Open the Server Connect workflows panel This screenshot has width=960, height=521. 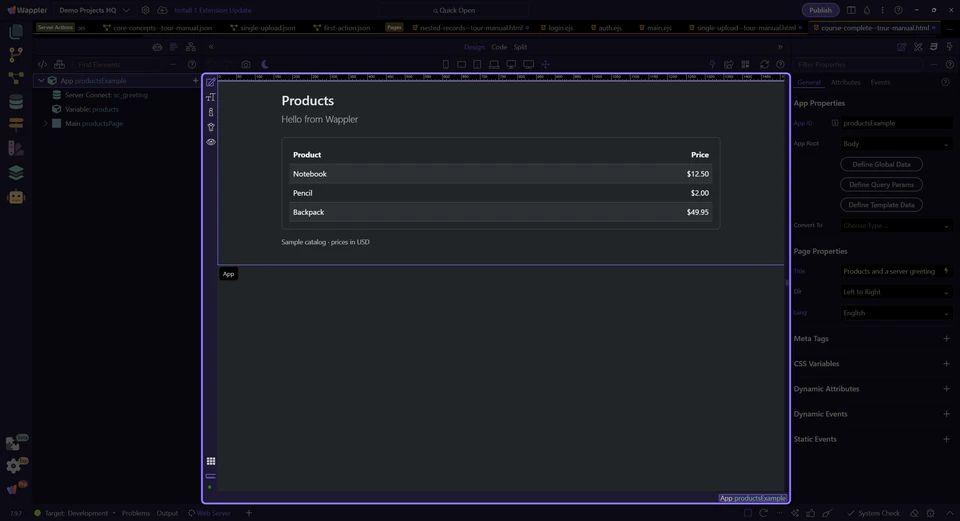click(16, 78)
